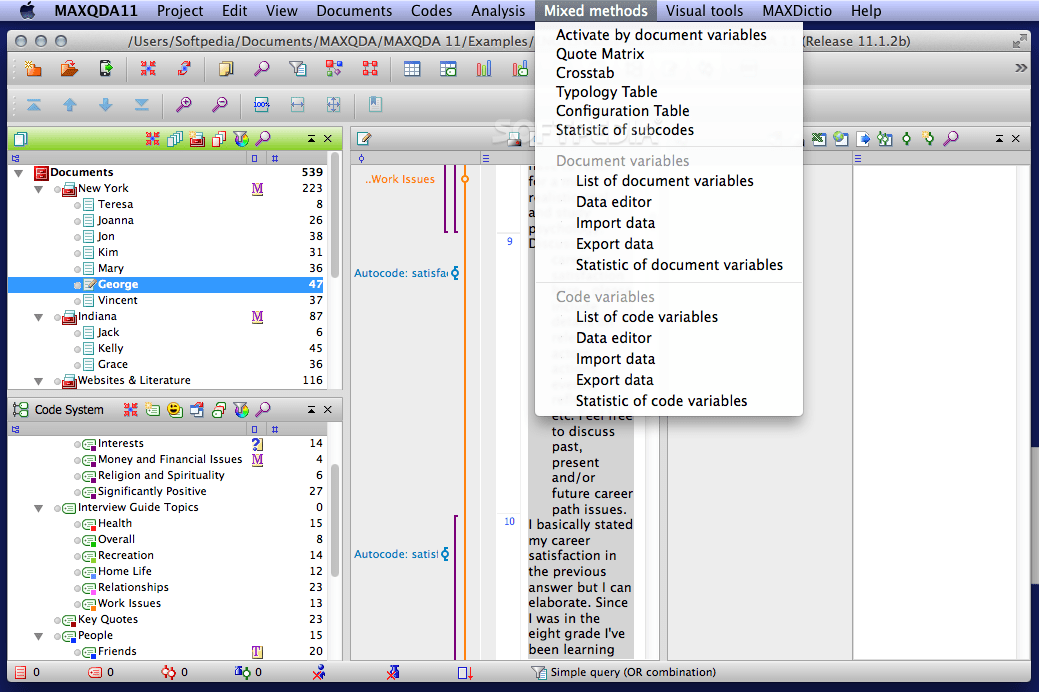The height and width of the screenshot is (692, 1039).
Task: Click the zoom in magnifier icon
Action: pyautogui.click(x=184, y=104)
